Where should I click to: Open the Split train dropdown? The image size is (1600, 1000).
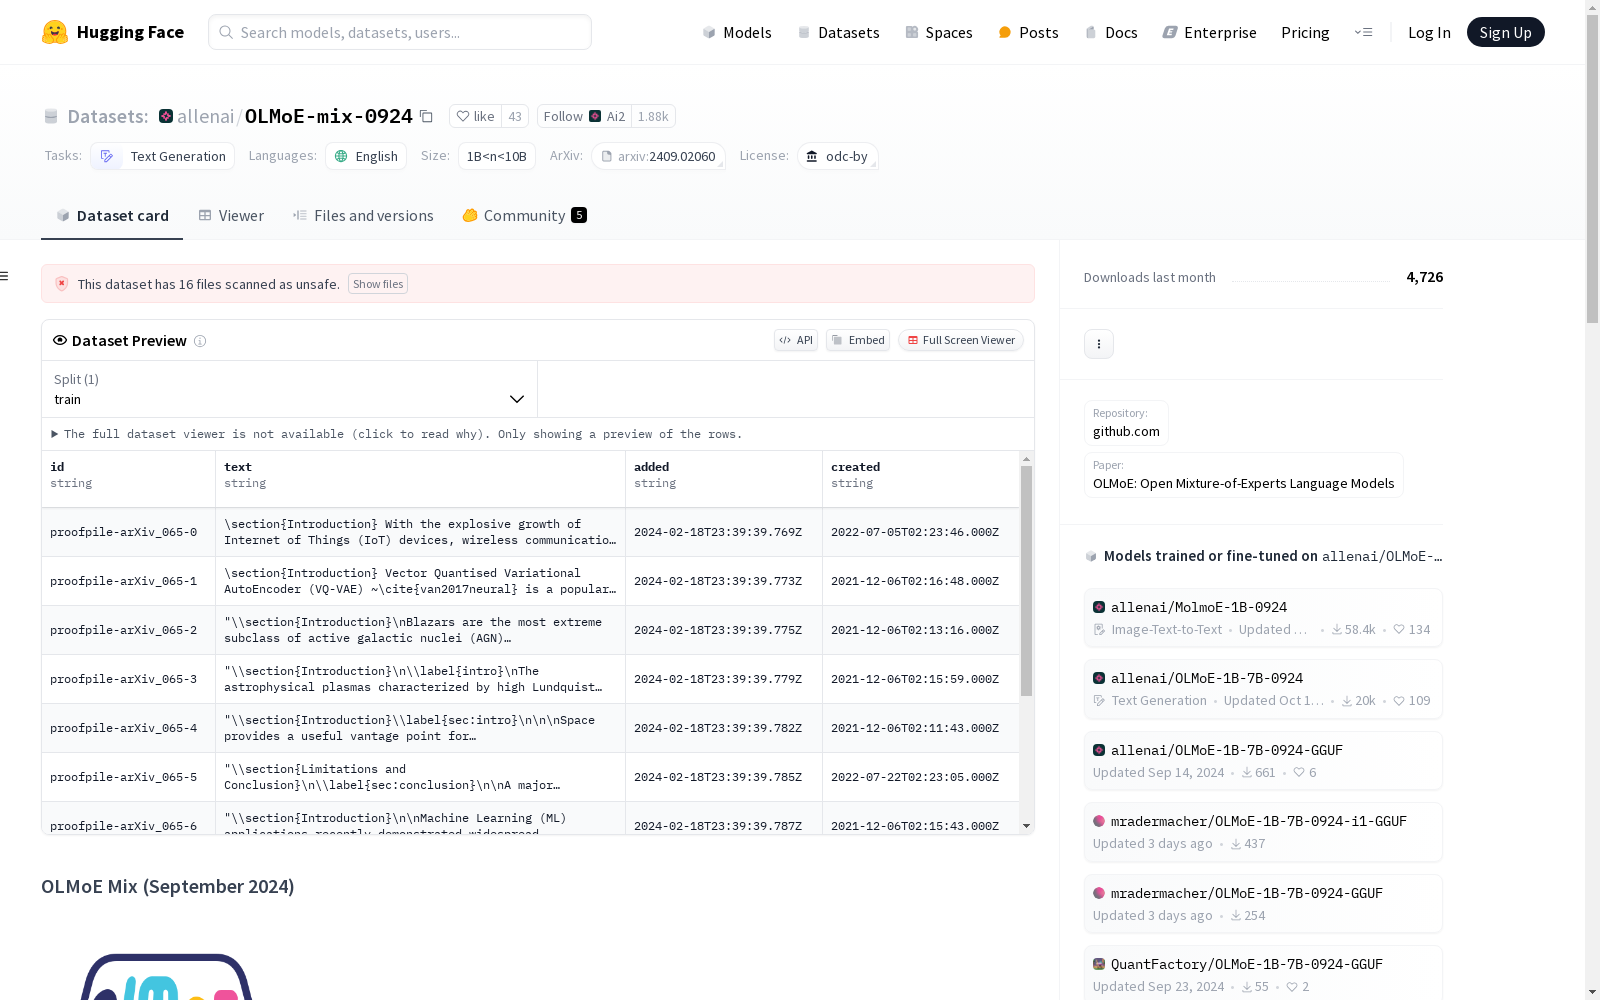coord(290,389)
